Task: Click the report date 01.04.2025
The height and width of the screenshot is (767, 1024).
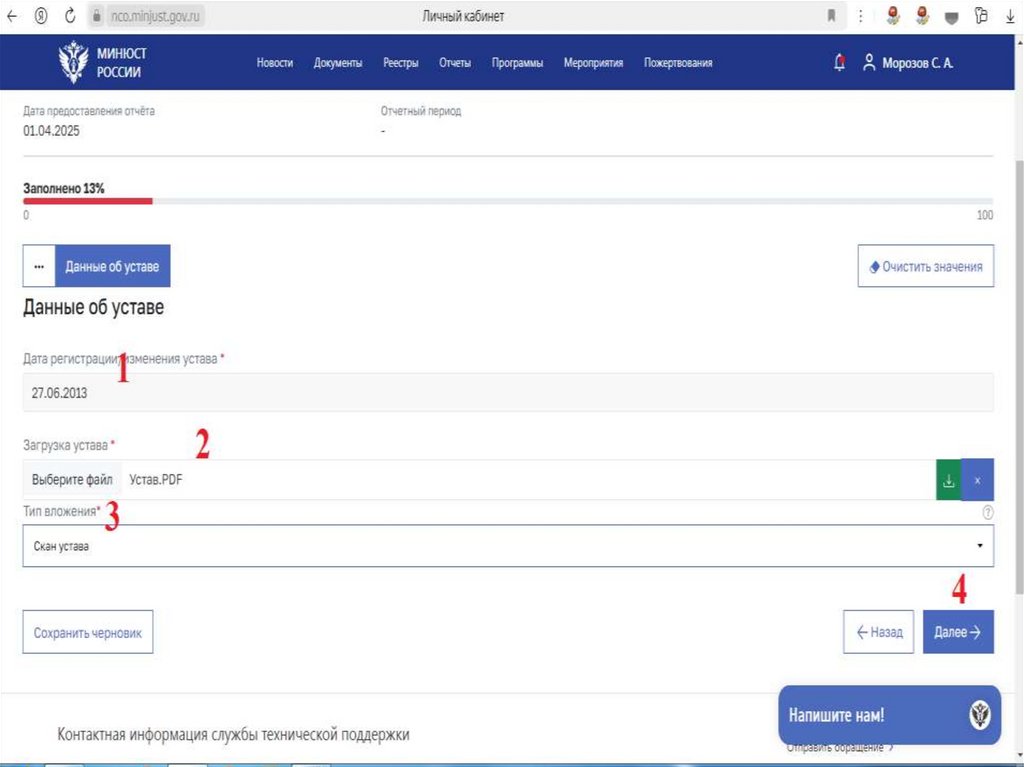Action: coord(52,131)
